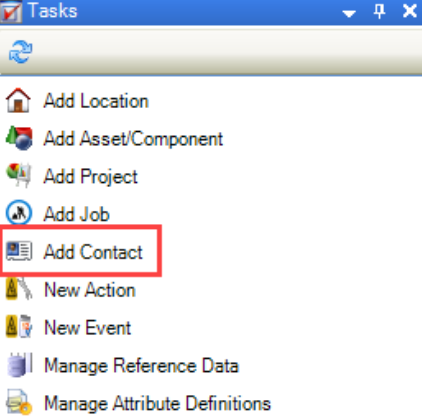Click the database icon for Manage Reference Data

[20, 365]
